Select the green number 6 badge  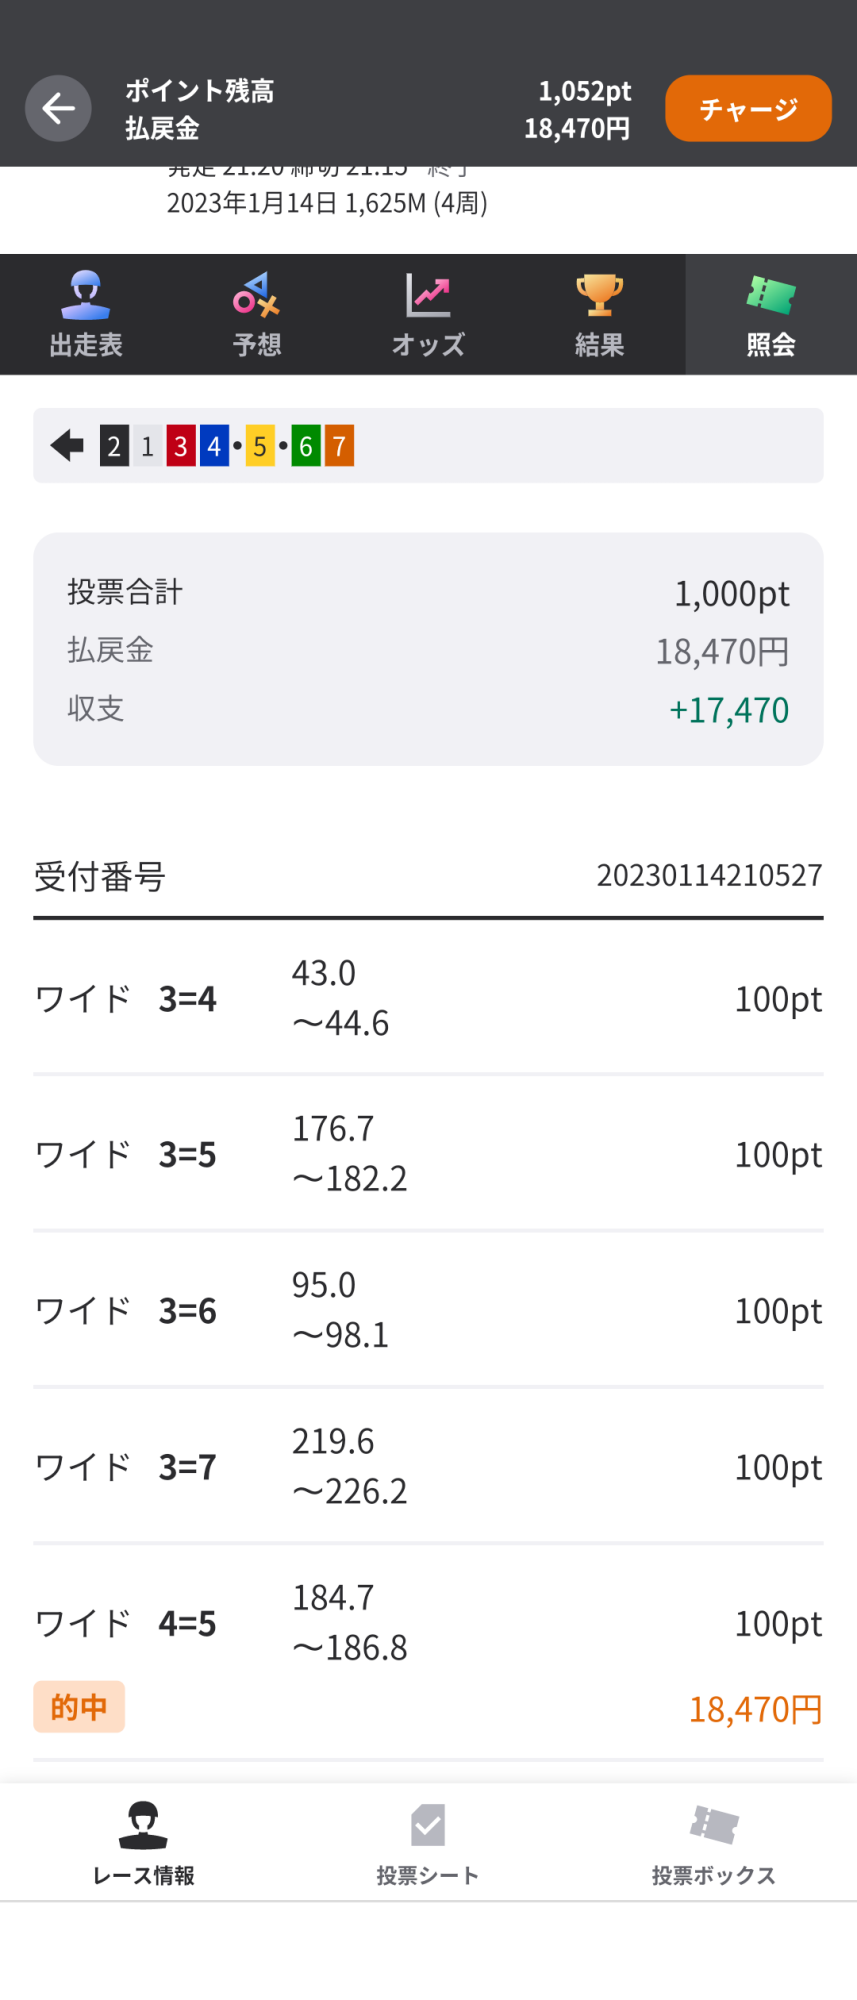coord(306,446)
